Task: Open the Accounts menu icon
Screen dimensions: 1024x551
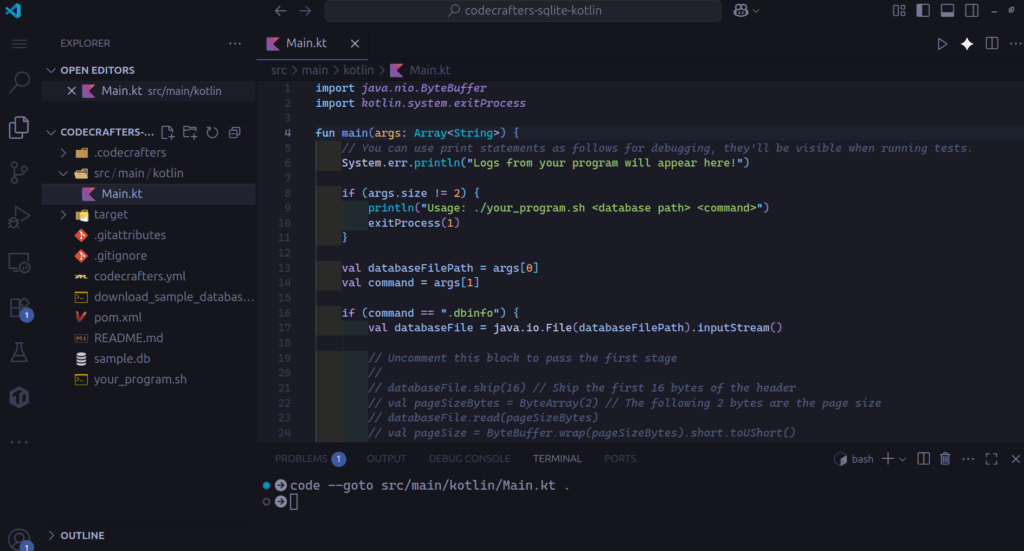Action: tap(20, 539)
